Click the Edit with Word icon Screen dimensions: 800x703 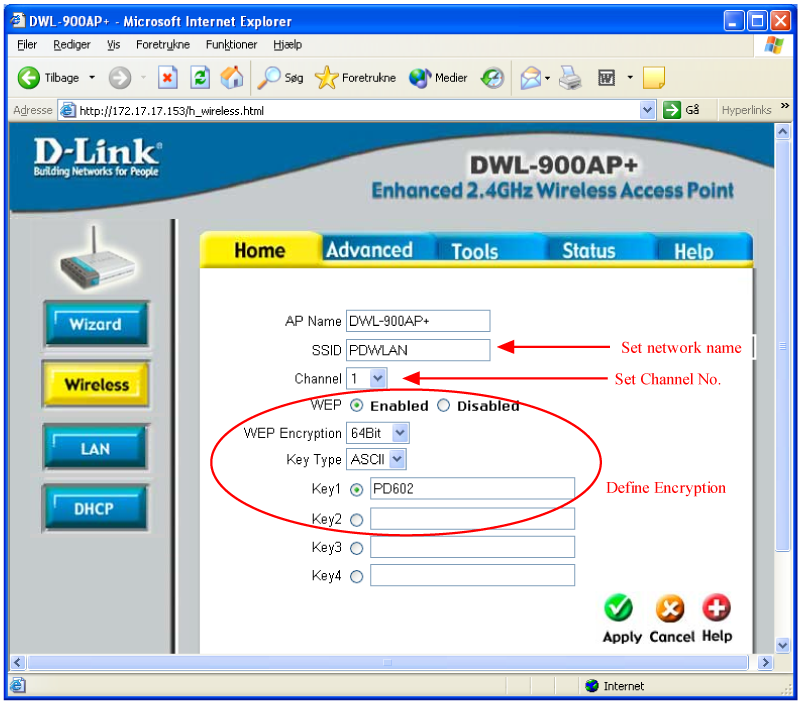(x=606, y=78)
